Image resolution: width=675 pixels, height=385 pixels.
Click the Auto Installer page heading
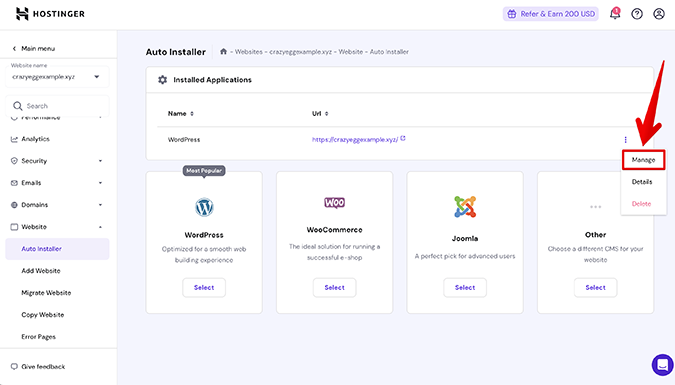point(176,52)
